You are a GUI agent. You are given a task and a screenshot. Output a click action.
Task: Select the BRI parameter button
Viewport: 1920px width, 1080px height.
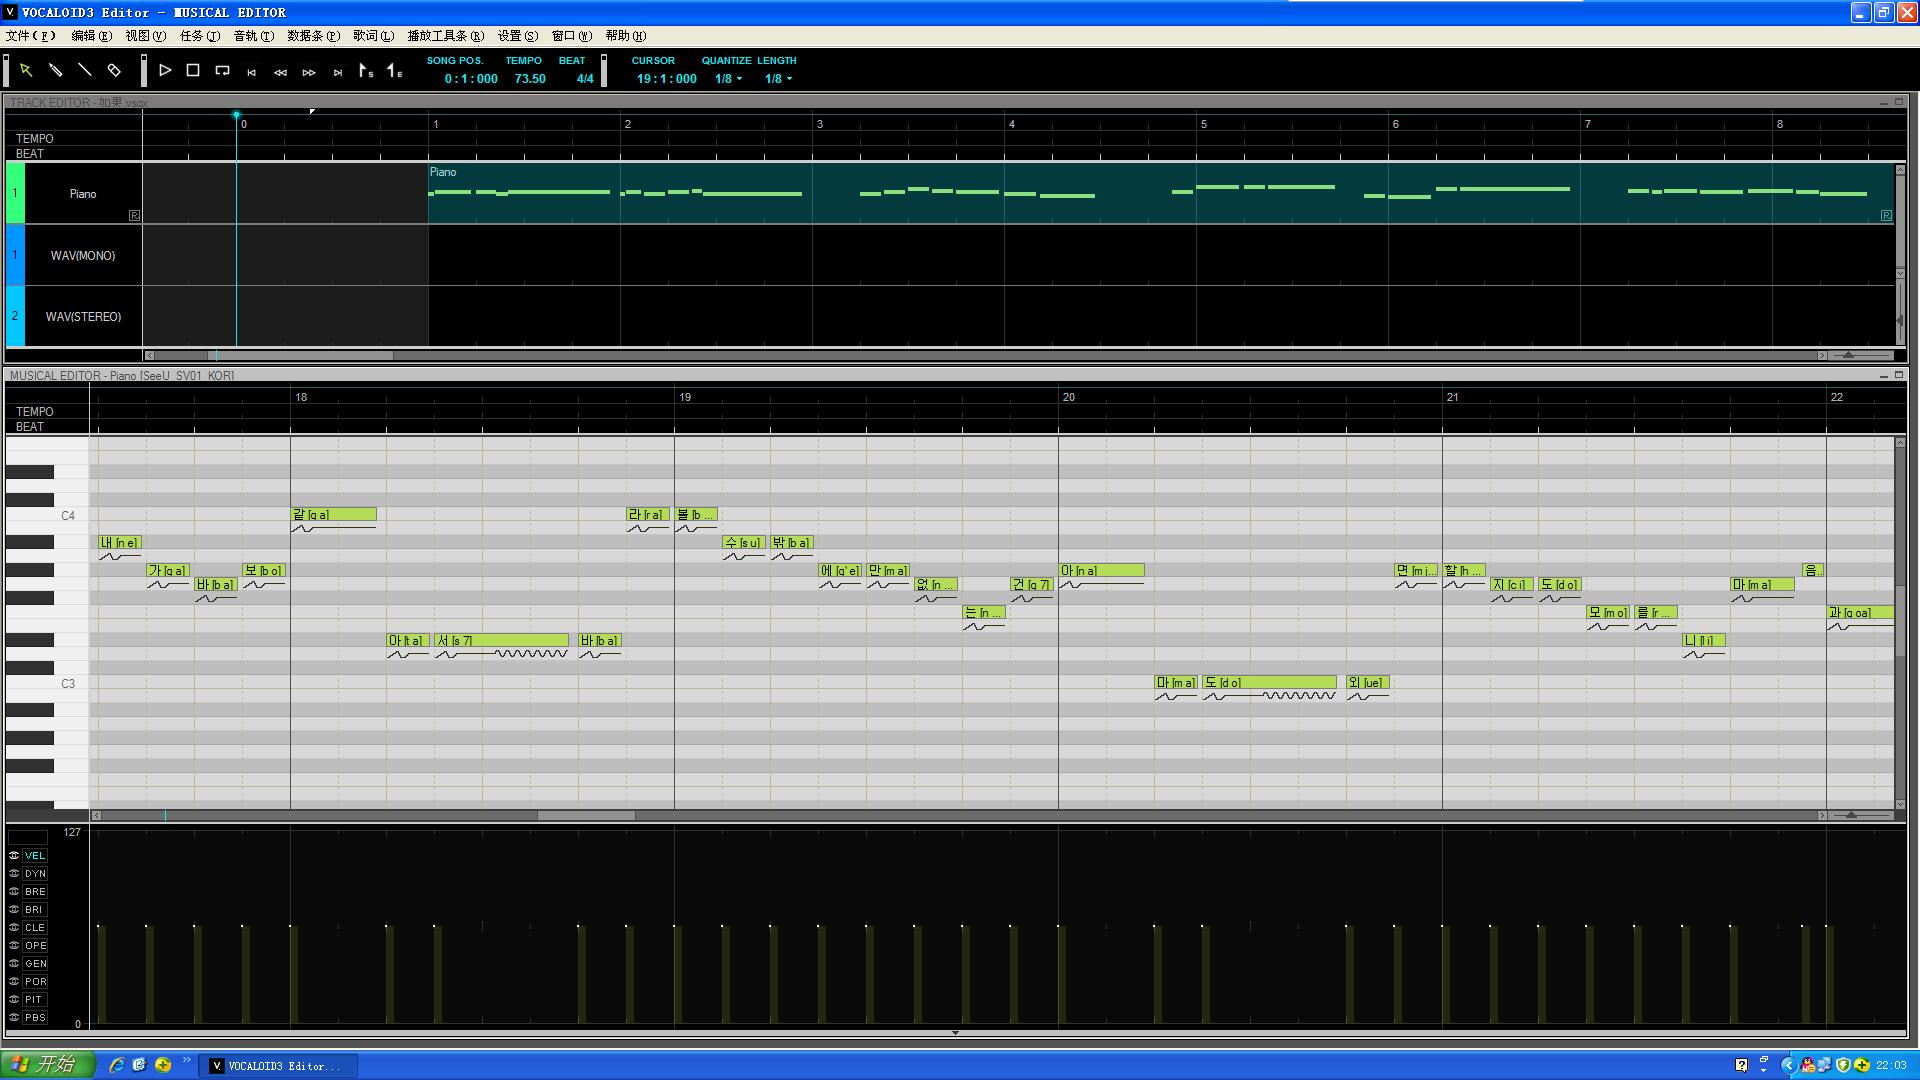[35, 910]
